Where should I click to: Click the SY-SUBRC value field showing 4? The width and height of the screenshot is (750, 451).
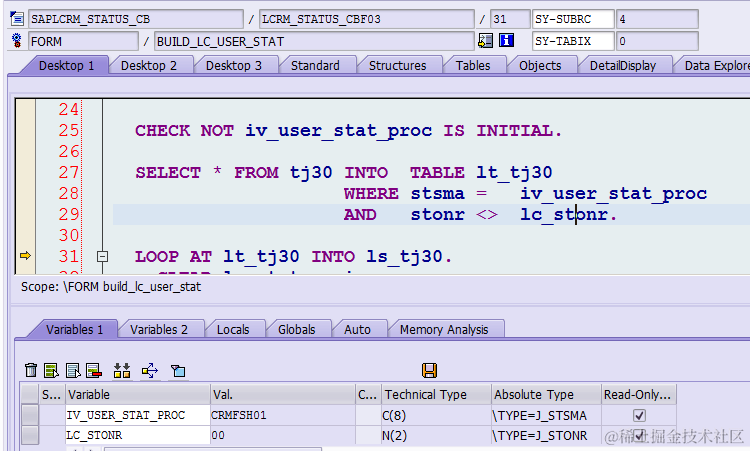657,19
